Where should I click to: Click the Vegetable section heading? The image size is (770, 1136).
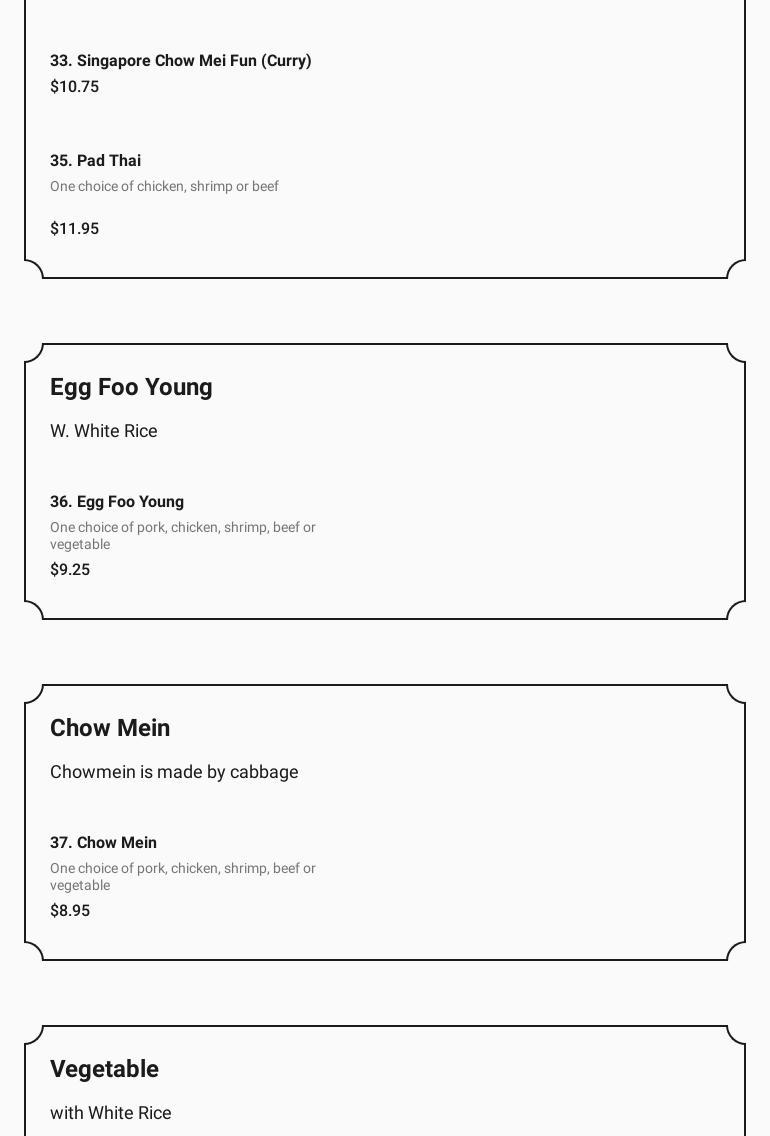click(104, 1070)
